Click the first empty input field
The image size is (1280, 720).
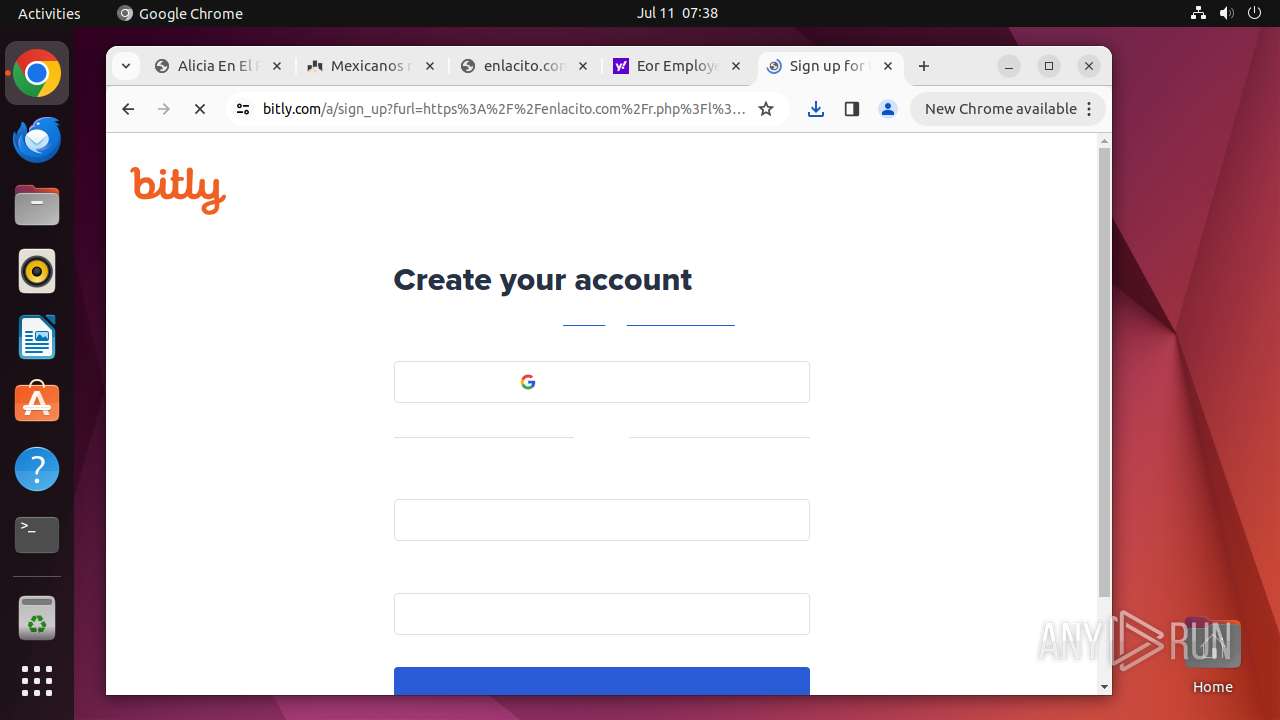coord(602,520)
